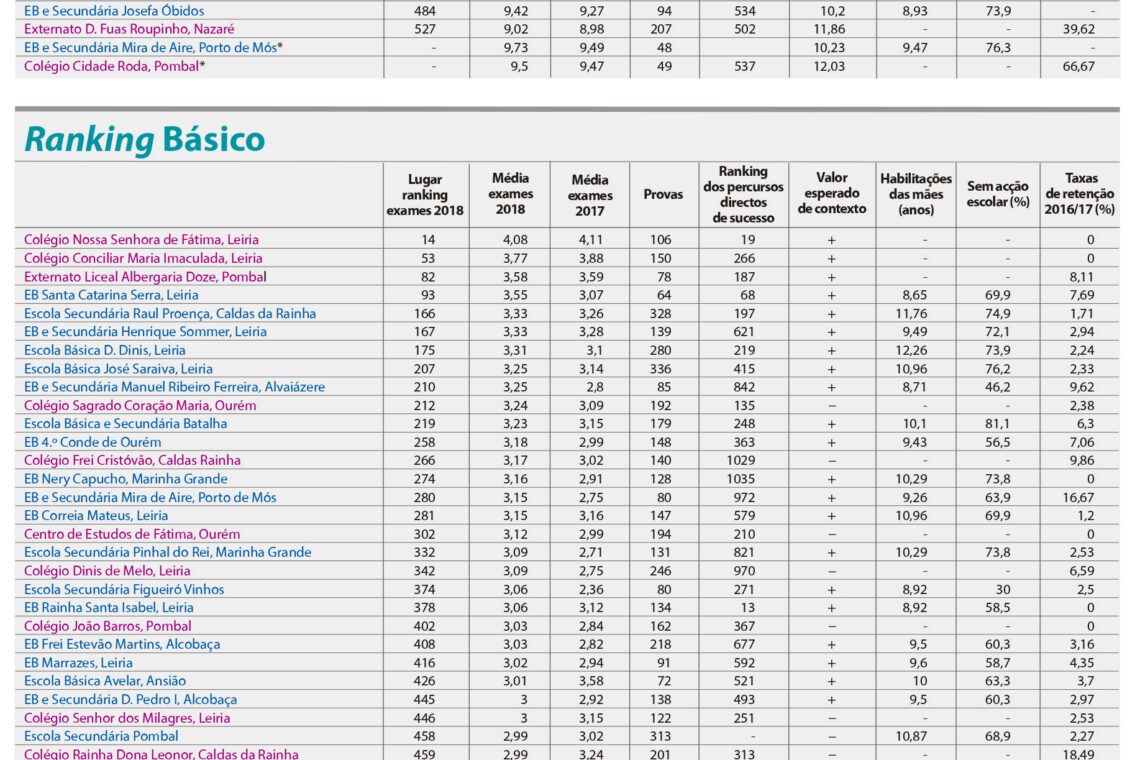Select 'Colégio Nossa Senhora de Fátima, Leiria'
The width and height of the screenshot is (1140, 760).
pyautogui.click(x=141, y=239)
